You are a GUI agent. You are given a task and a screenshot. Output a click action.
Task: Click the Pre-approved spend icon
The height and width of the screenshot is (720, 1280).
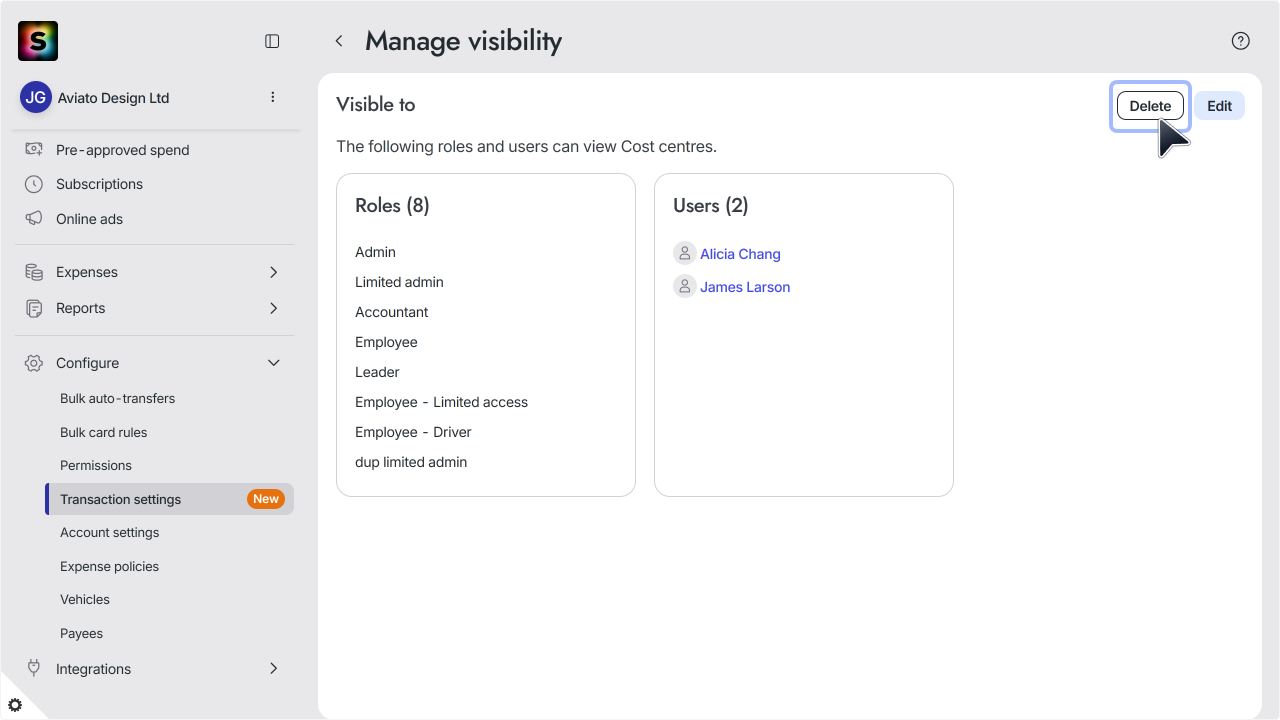34,150
